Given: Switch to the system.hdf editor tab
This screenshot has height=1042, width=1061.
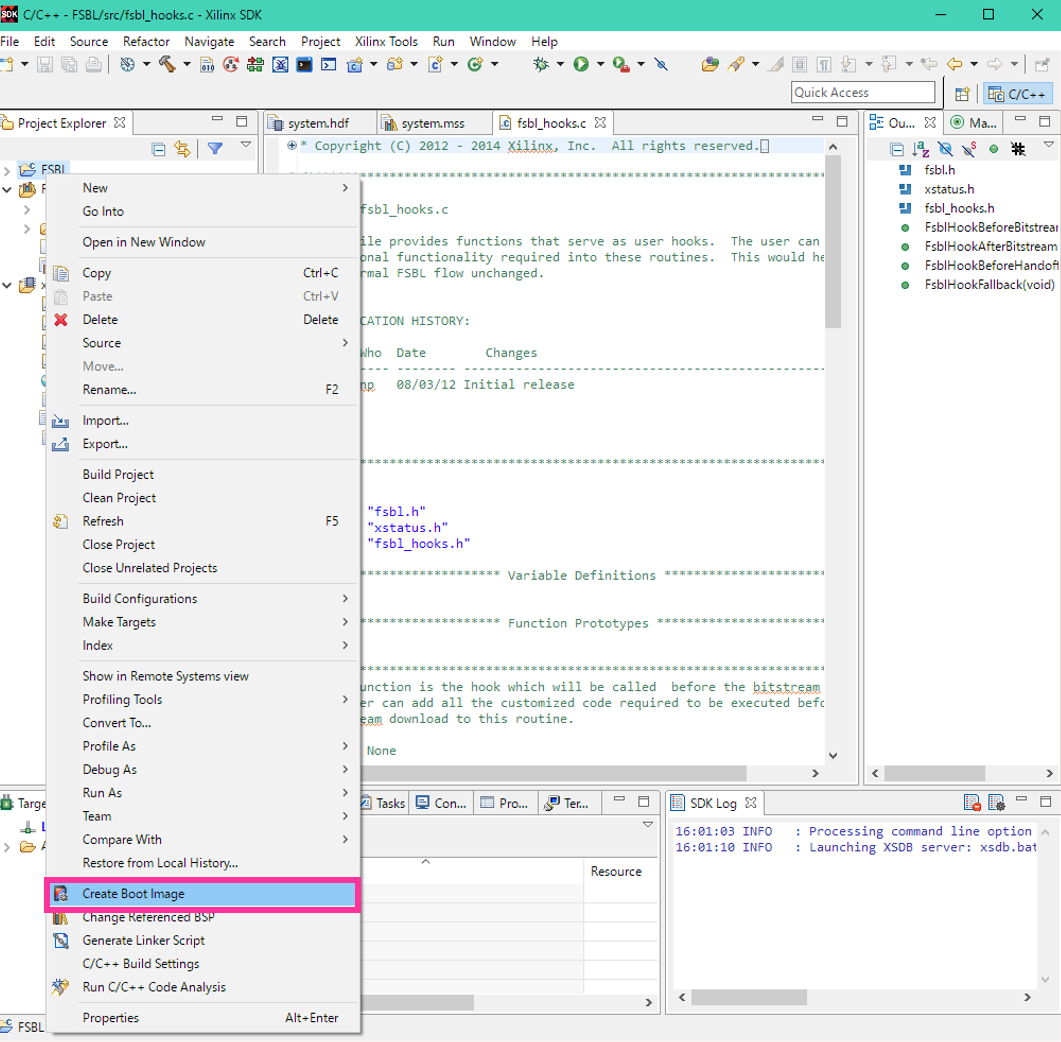Looking at the screenshot, I should [x=319, y=123].
